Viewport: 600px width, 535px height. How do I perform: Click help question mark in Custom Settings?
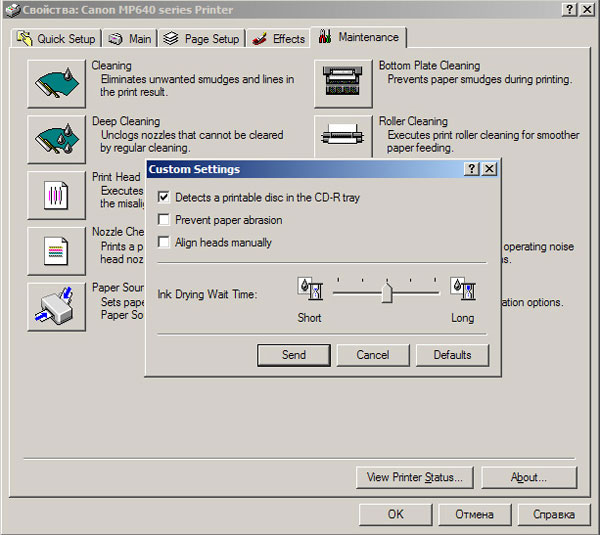[x=472, y=169]
